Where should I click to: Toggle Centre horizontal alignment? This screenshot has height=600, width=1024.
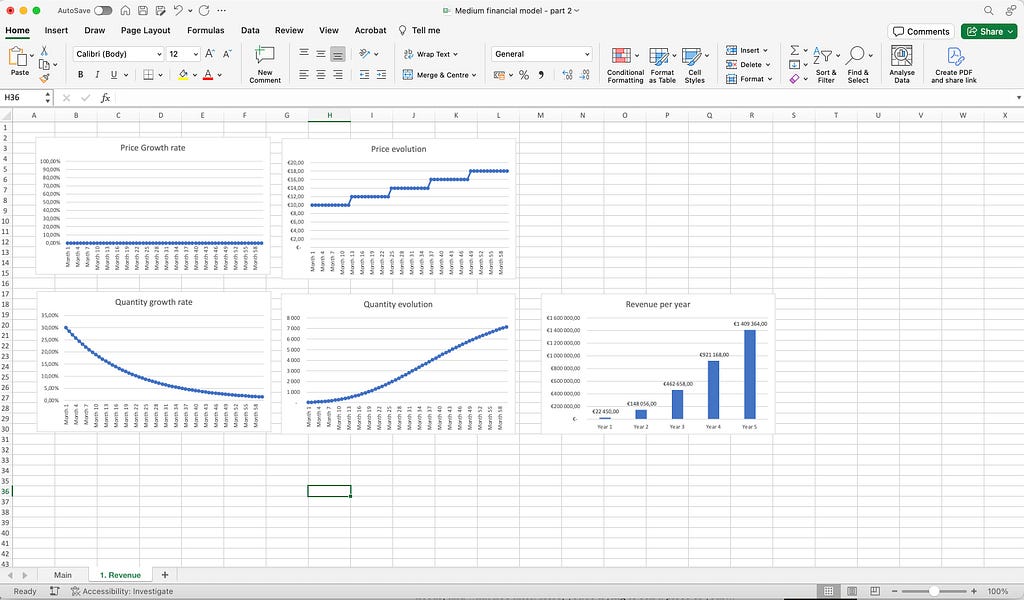[x=321, y=75]
